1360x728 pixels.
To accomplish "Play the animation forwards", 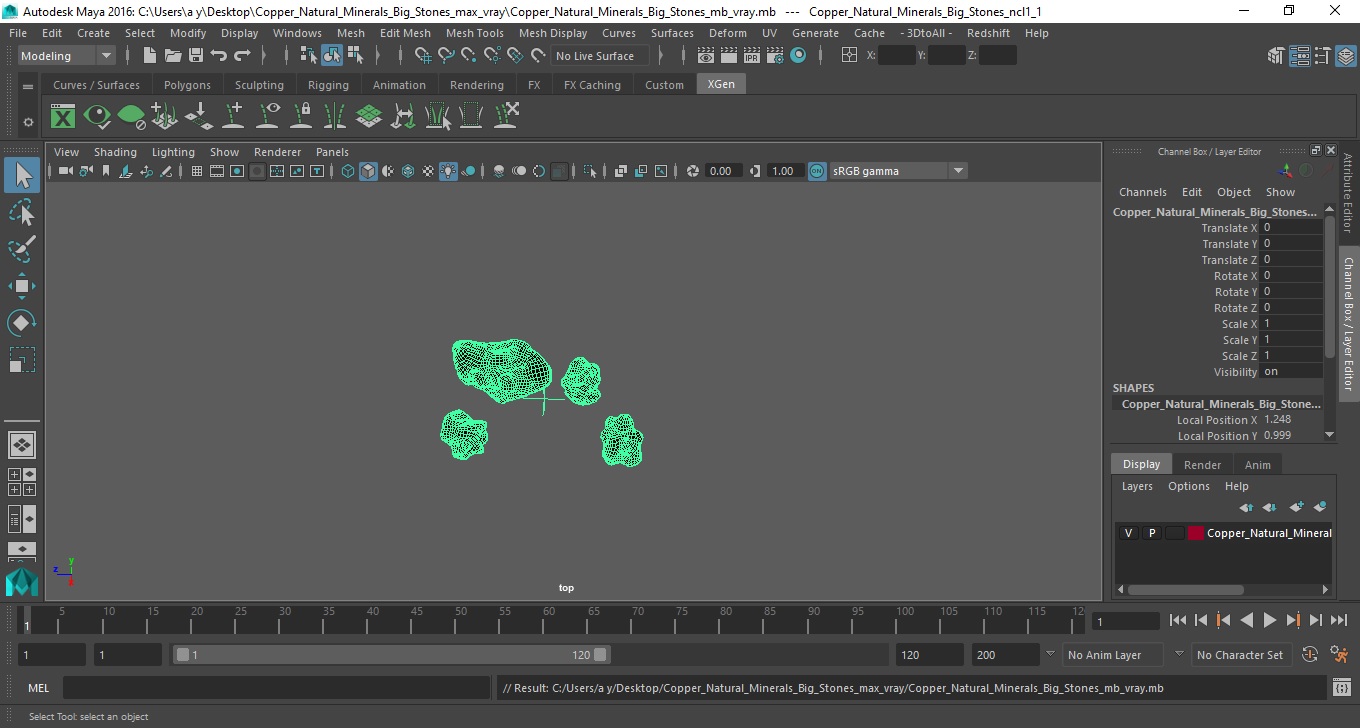I will 1270,620.
